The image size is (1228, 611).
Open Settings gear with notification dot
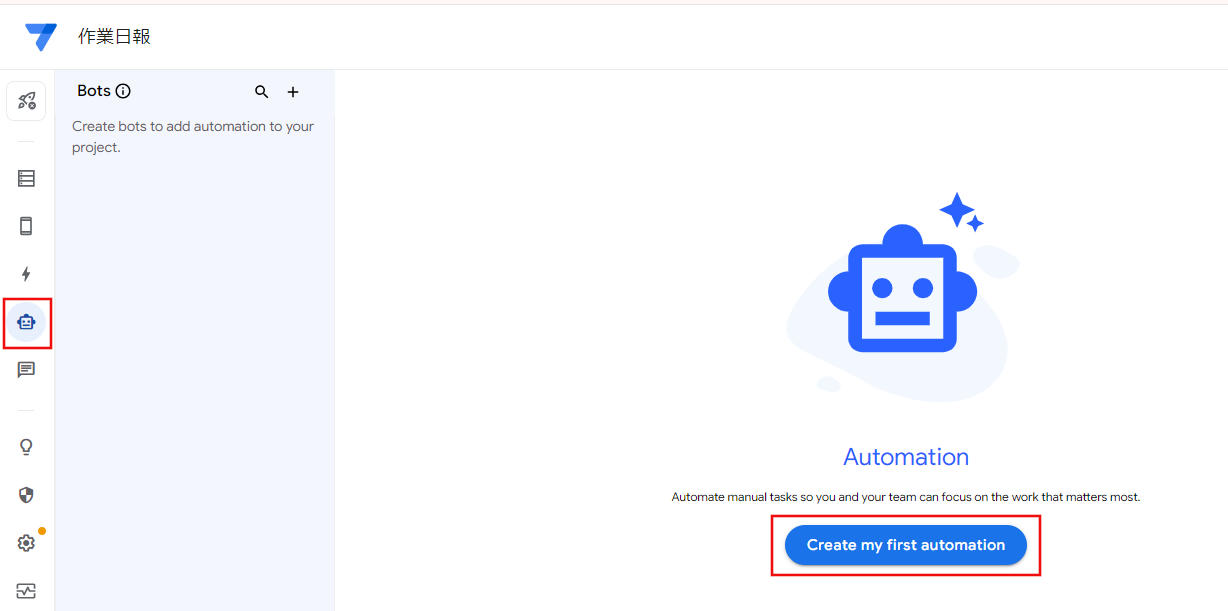point(26,542)
